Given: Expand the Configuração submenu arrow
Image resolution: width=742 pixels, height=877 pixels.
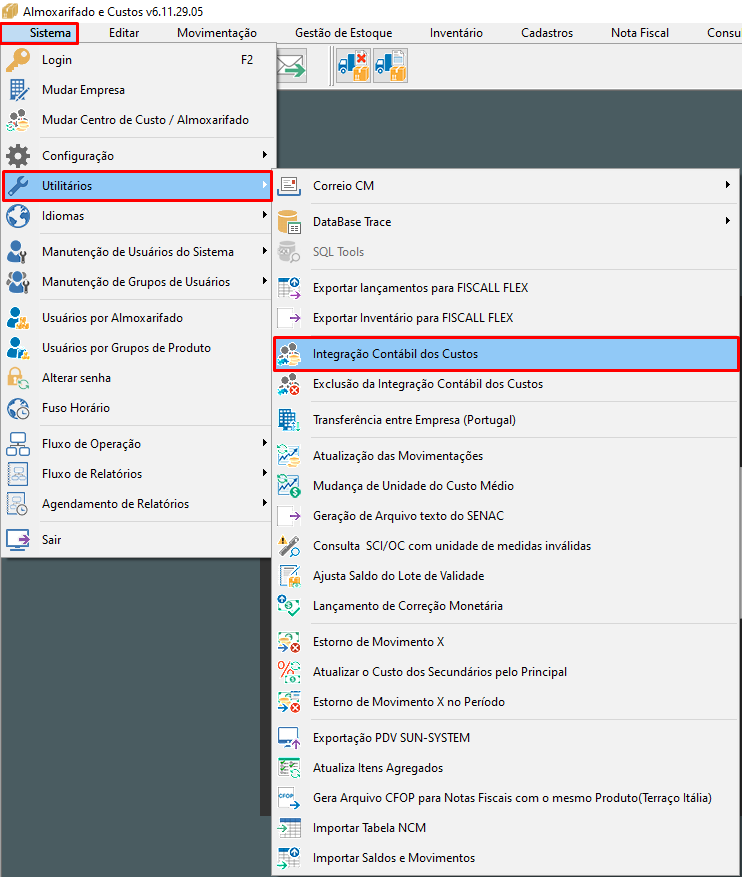Looking at the screenshot, I should 264,155.
